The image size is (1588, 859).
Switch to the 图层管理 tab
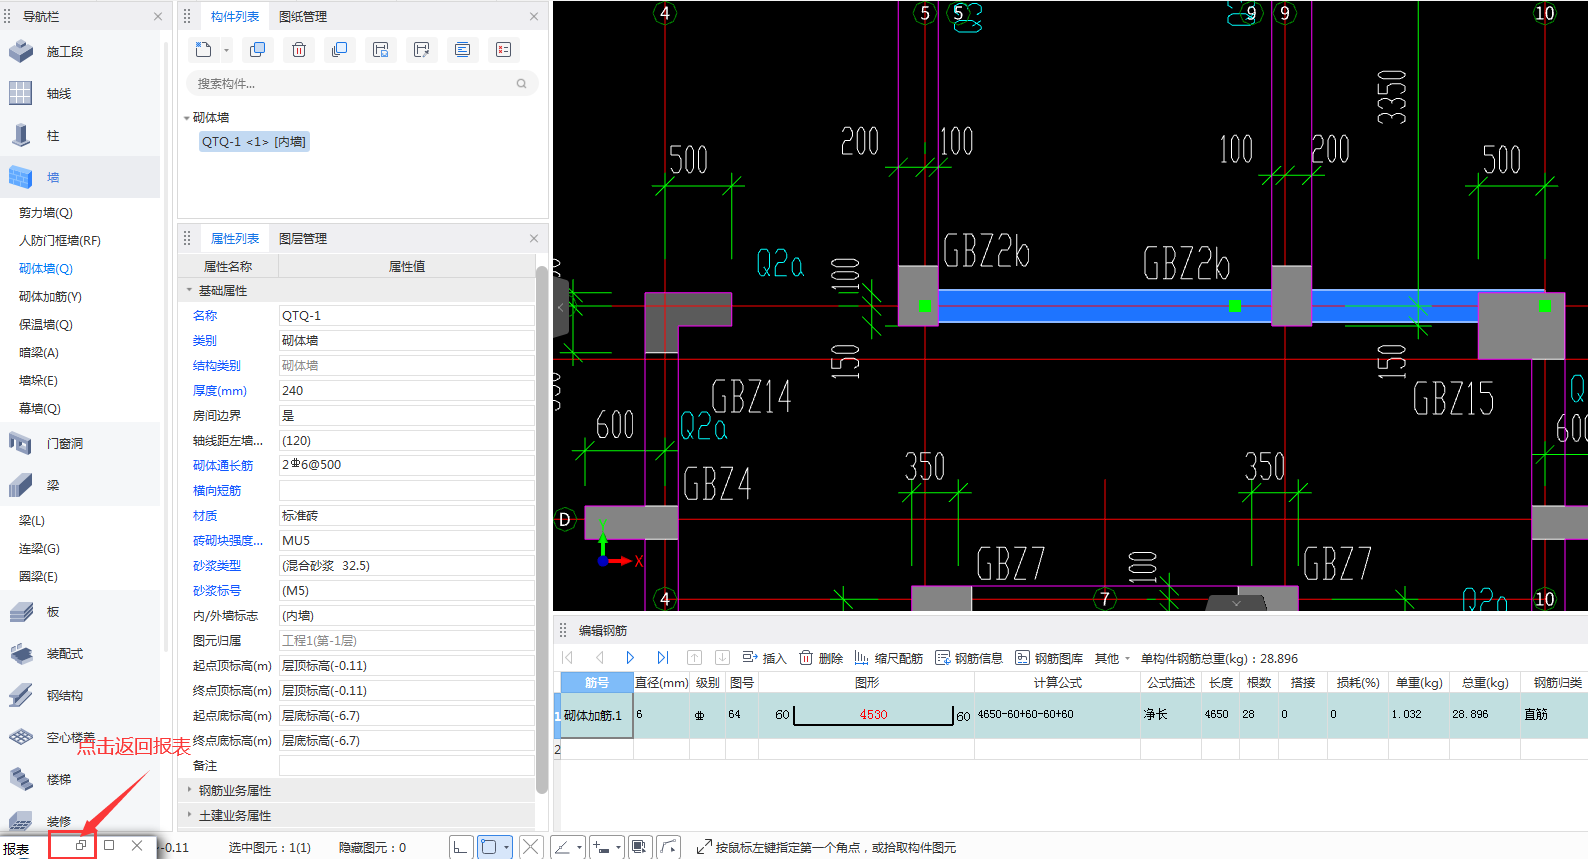(303, 238)
